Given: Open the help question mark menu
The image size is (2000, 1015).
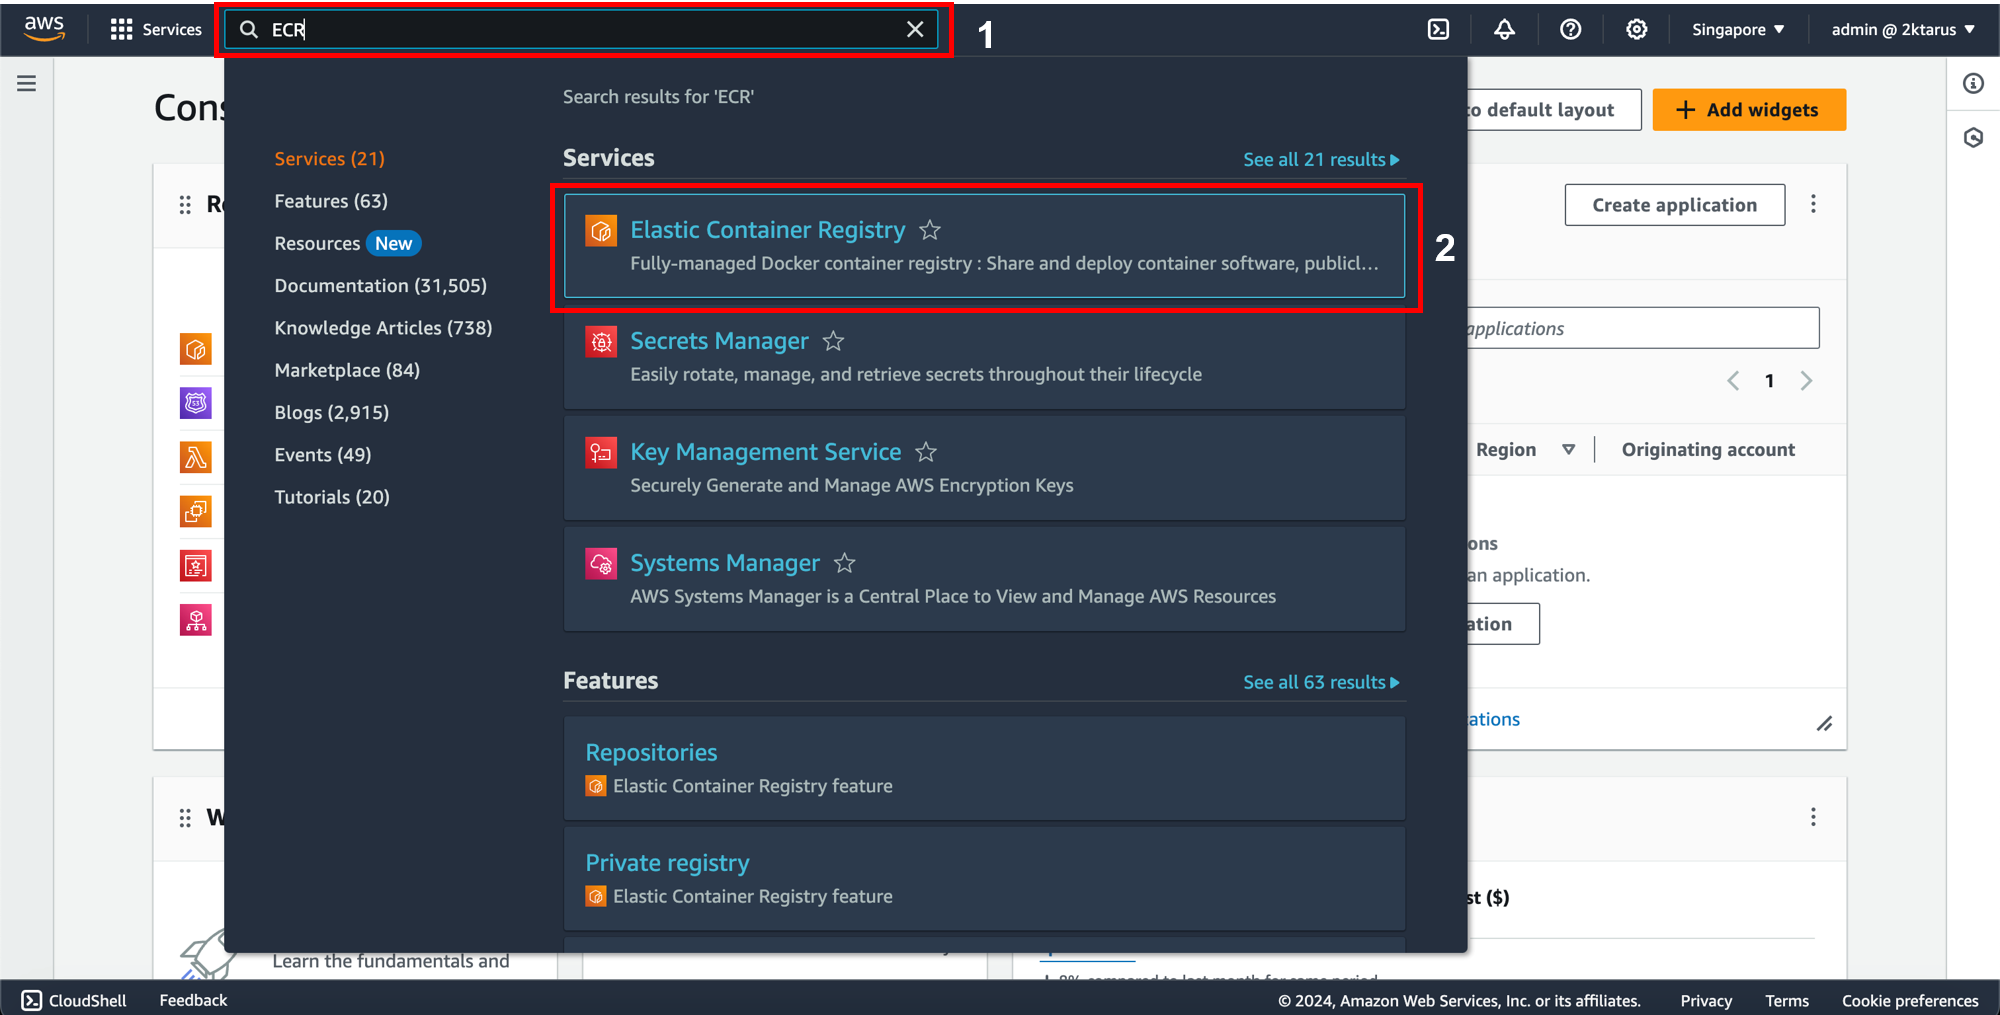Looking at the screenshot, I should pyautogui.click(x=1570, y=29).
